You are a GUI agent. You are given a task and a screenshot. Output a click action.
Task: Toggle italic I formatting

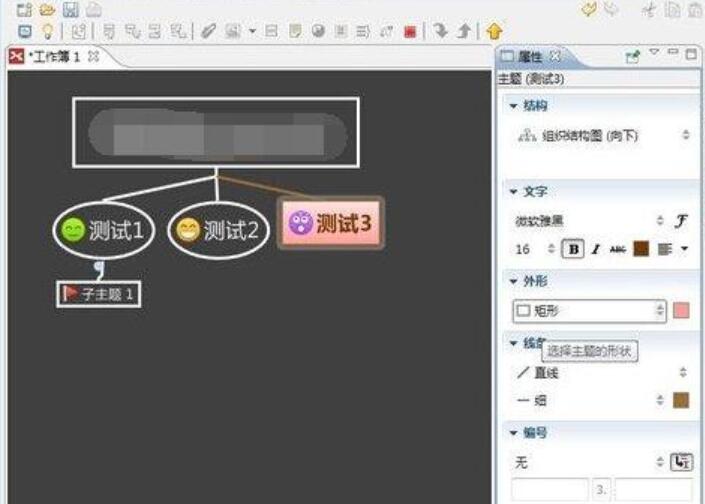tap(596, 249)
